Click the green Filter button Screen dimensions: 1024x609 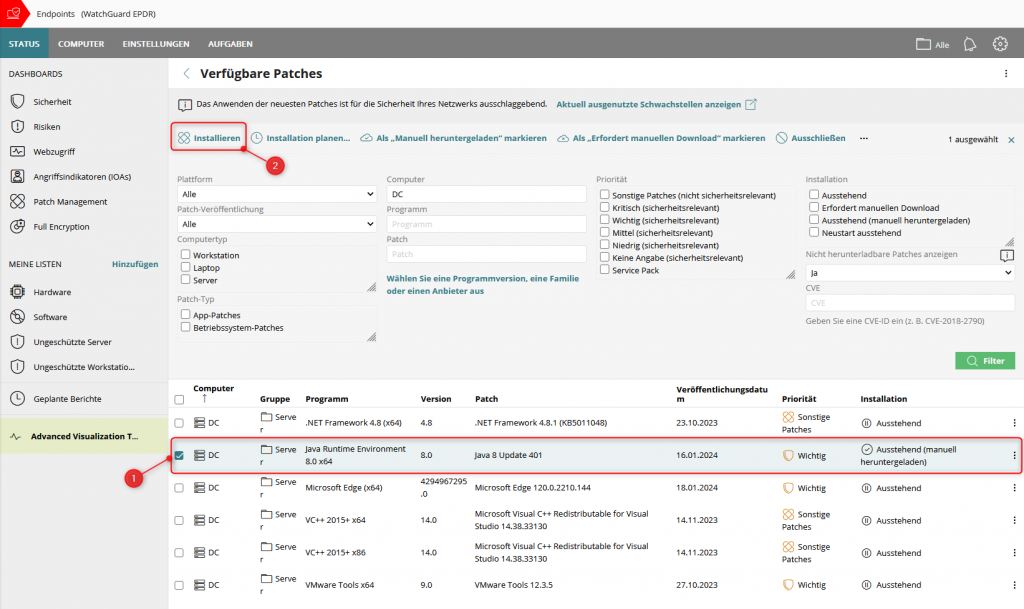[984, 360]
